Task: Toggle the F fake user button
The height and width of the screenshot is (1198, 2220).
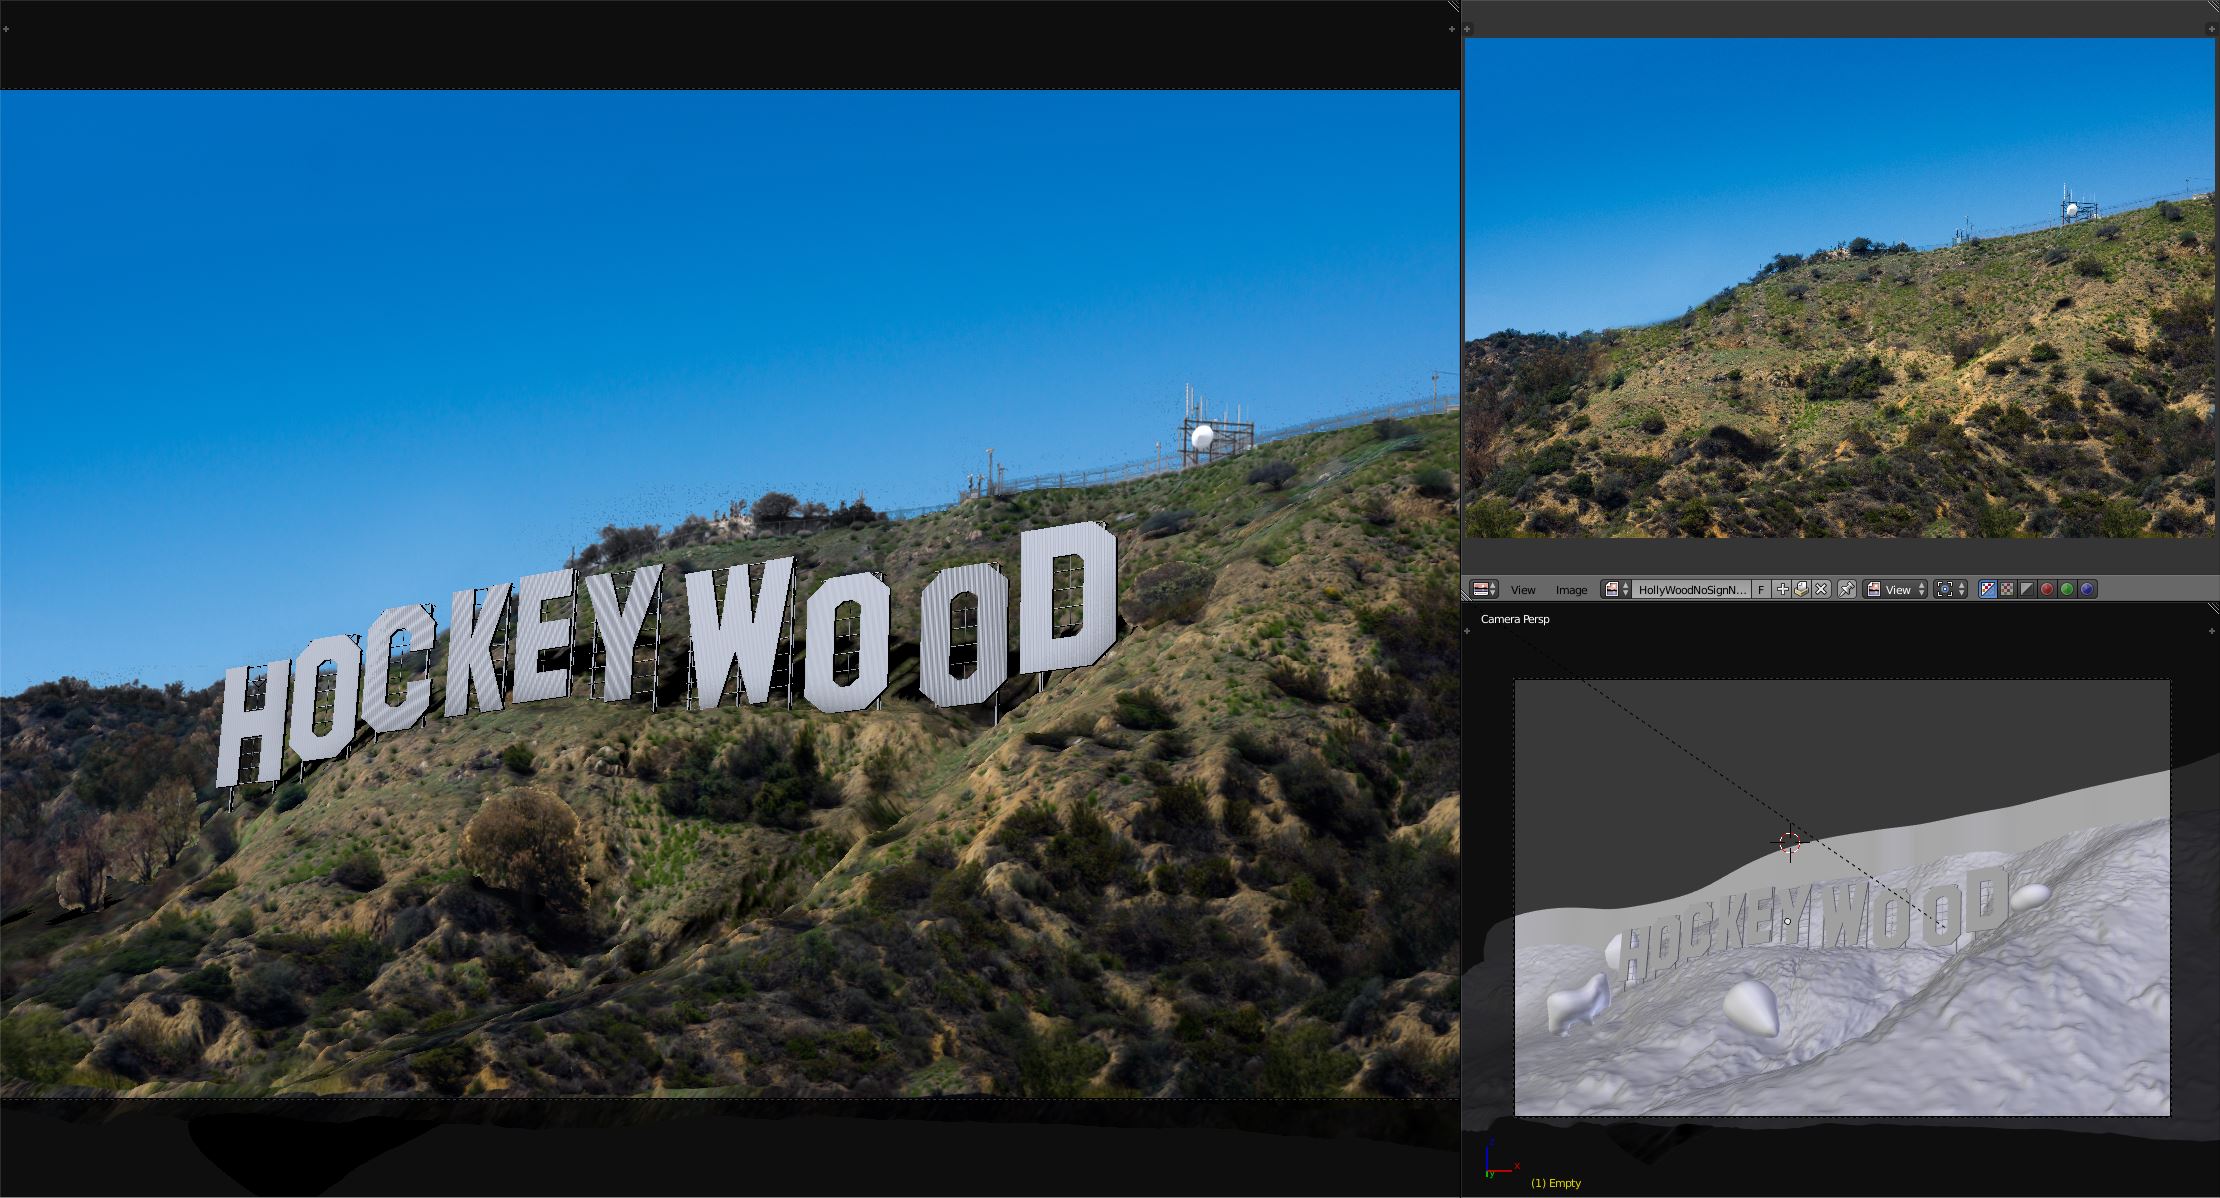Action: (x=1761, y=590)
